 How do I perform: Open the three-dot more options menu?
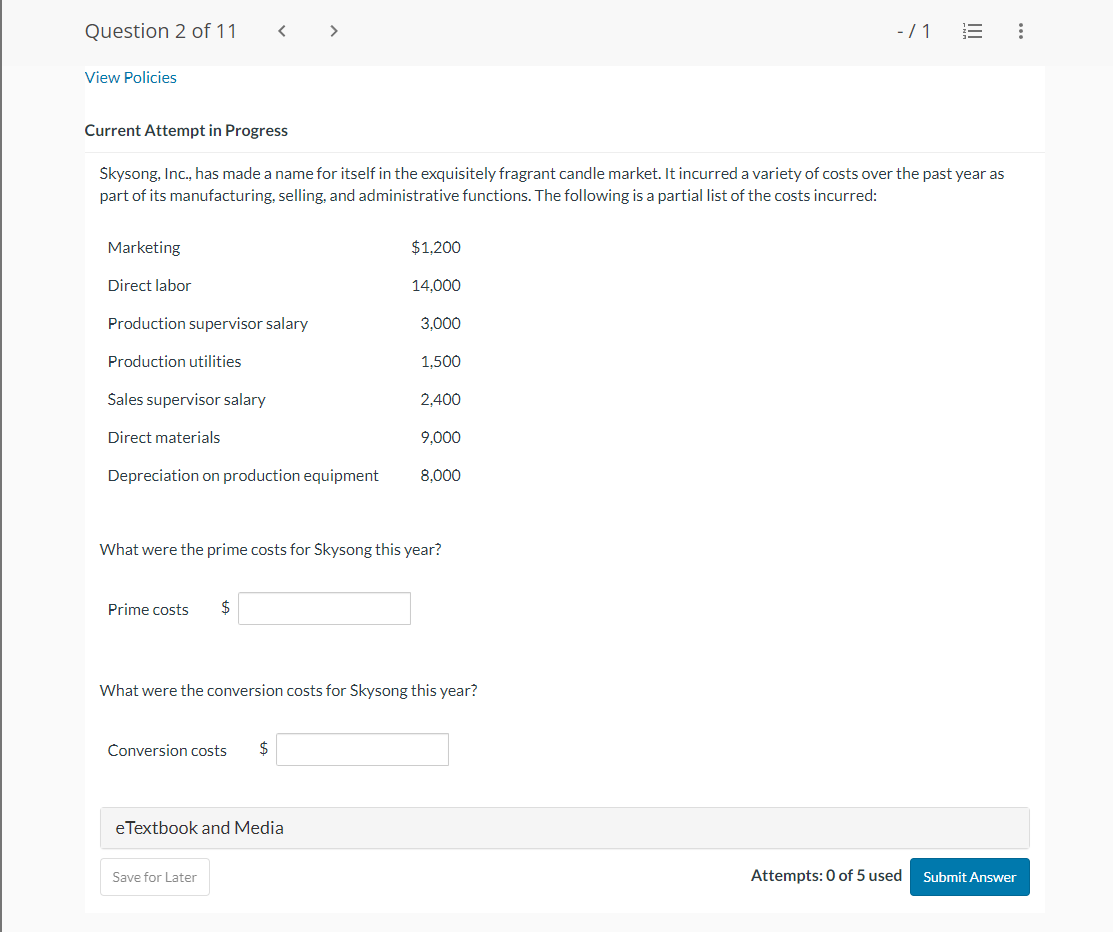(x=1020, y=31)
